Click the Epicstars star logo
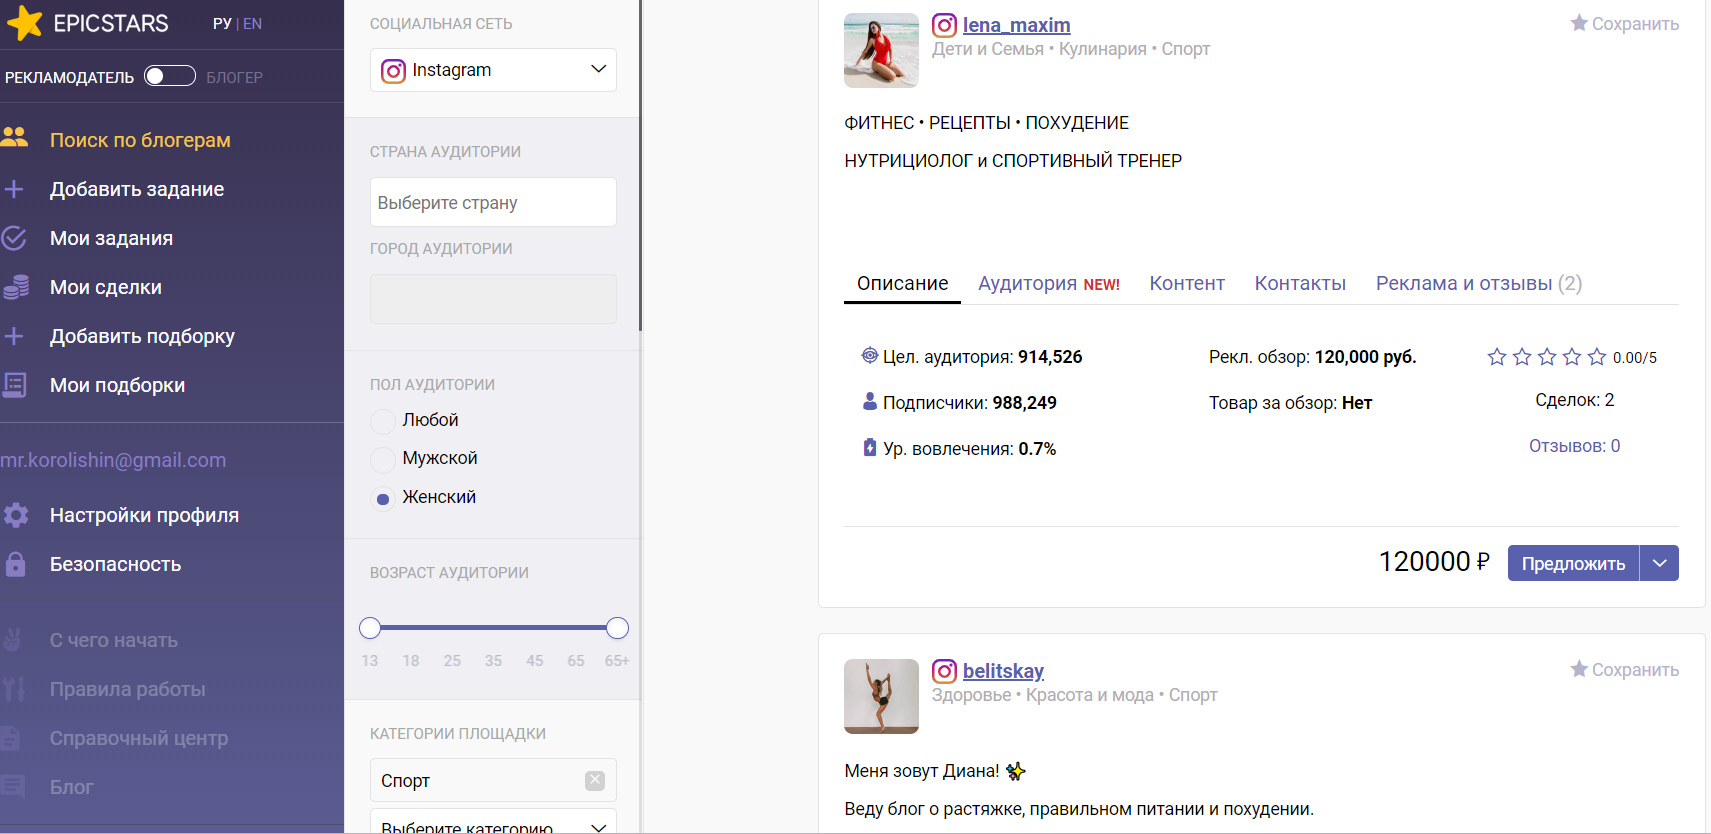Screen dimensions: 1711x834 pyautogui.click(x=25, y=23)
